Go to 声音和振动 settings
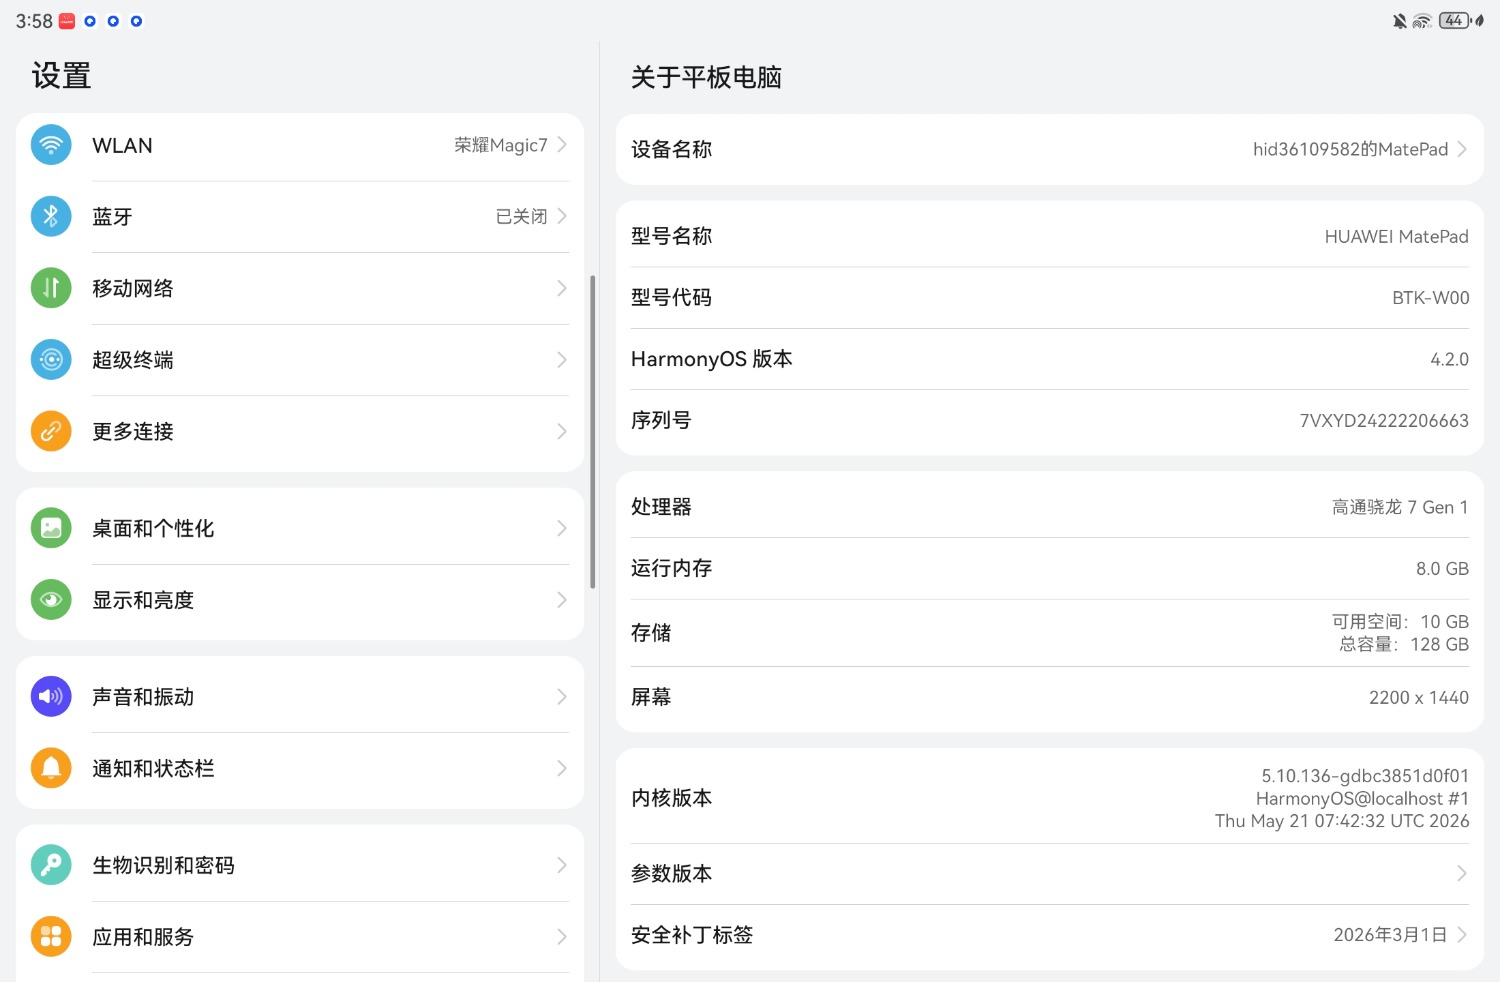This screenshot has height=982, width=1500. tap(300, 696)
